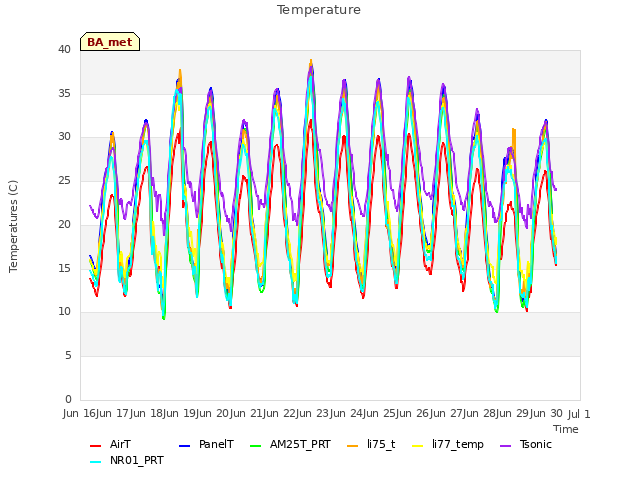Click the 0 y-axis tick label
This screenshot has width=640, height=480.
pos(68,399)
